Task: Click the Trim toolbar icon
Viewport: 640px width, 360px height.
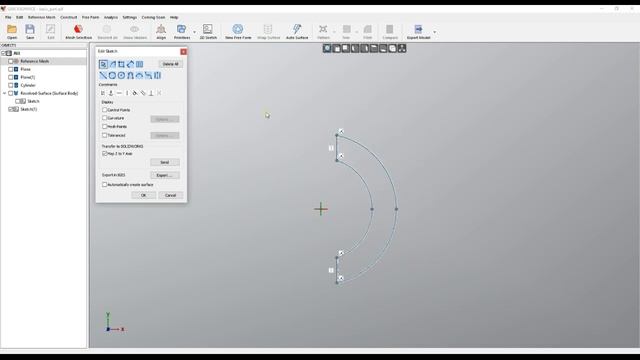Action: (346, 31)
